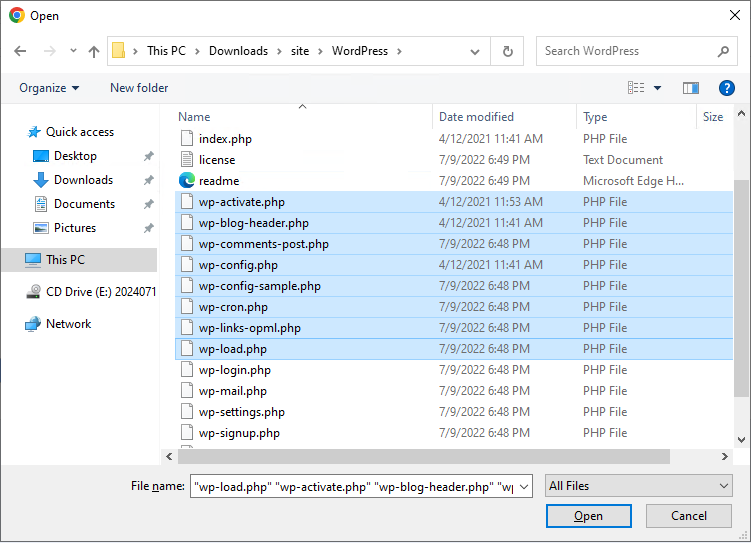This screenshot has height=543, width=751.
Task: Click the Cancel button
Action: (x=689, y=516)
